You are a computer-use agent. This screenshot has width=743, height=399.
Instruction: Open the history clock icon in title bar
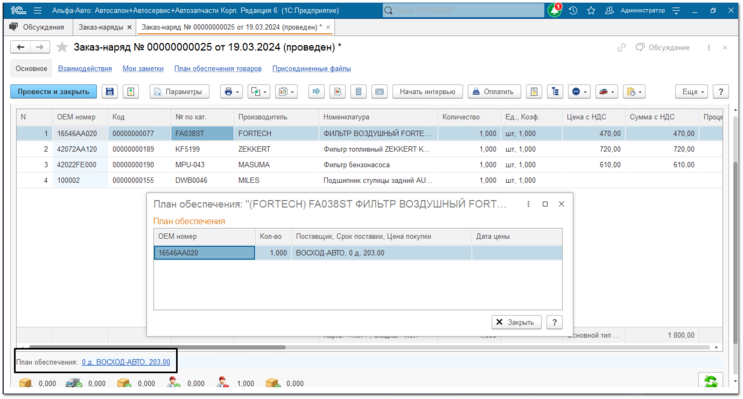tap(573, 10)
